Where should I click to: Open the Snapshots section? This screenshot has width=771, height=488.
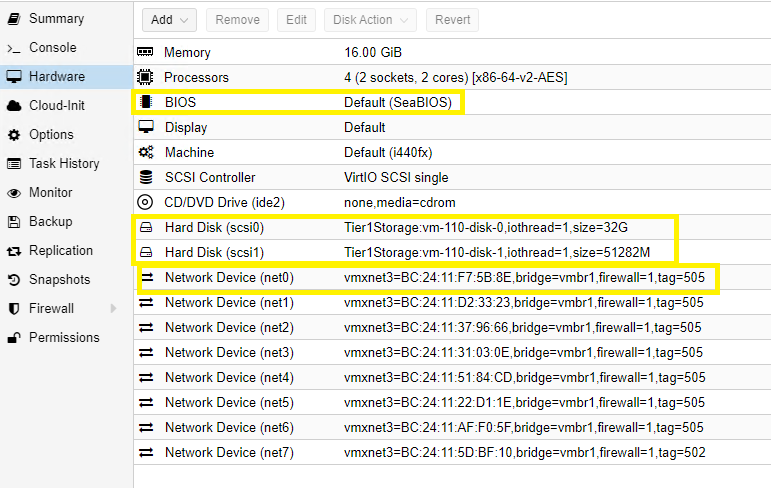click(59, 279)
